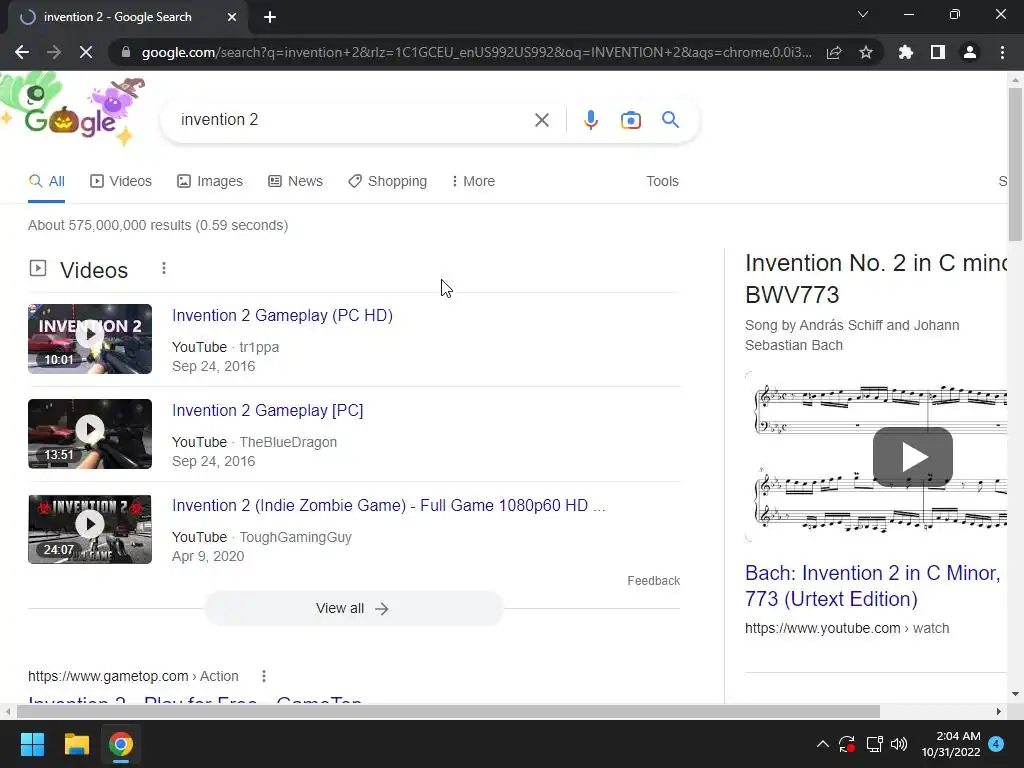Search by image camera icon
The width and height of the screenshot is (1024, 768).
[630, 120]
